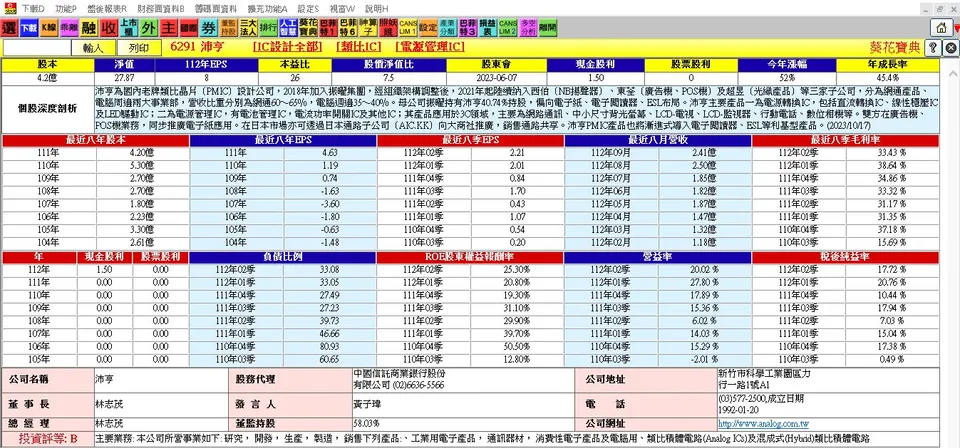
Task: Follow the IC設計全部 link
Action: click(x=287, y=47)
